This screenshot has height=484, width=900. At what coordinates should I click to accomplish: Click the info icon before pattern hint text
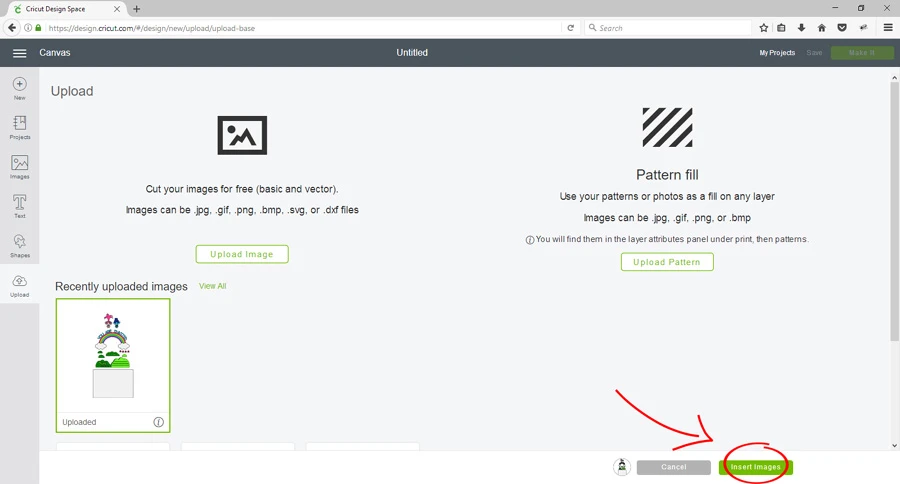[530, 240]
